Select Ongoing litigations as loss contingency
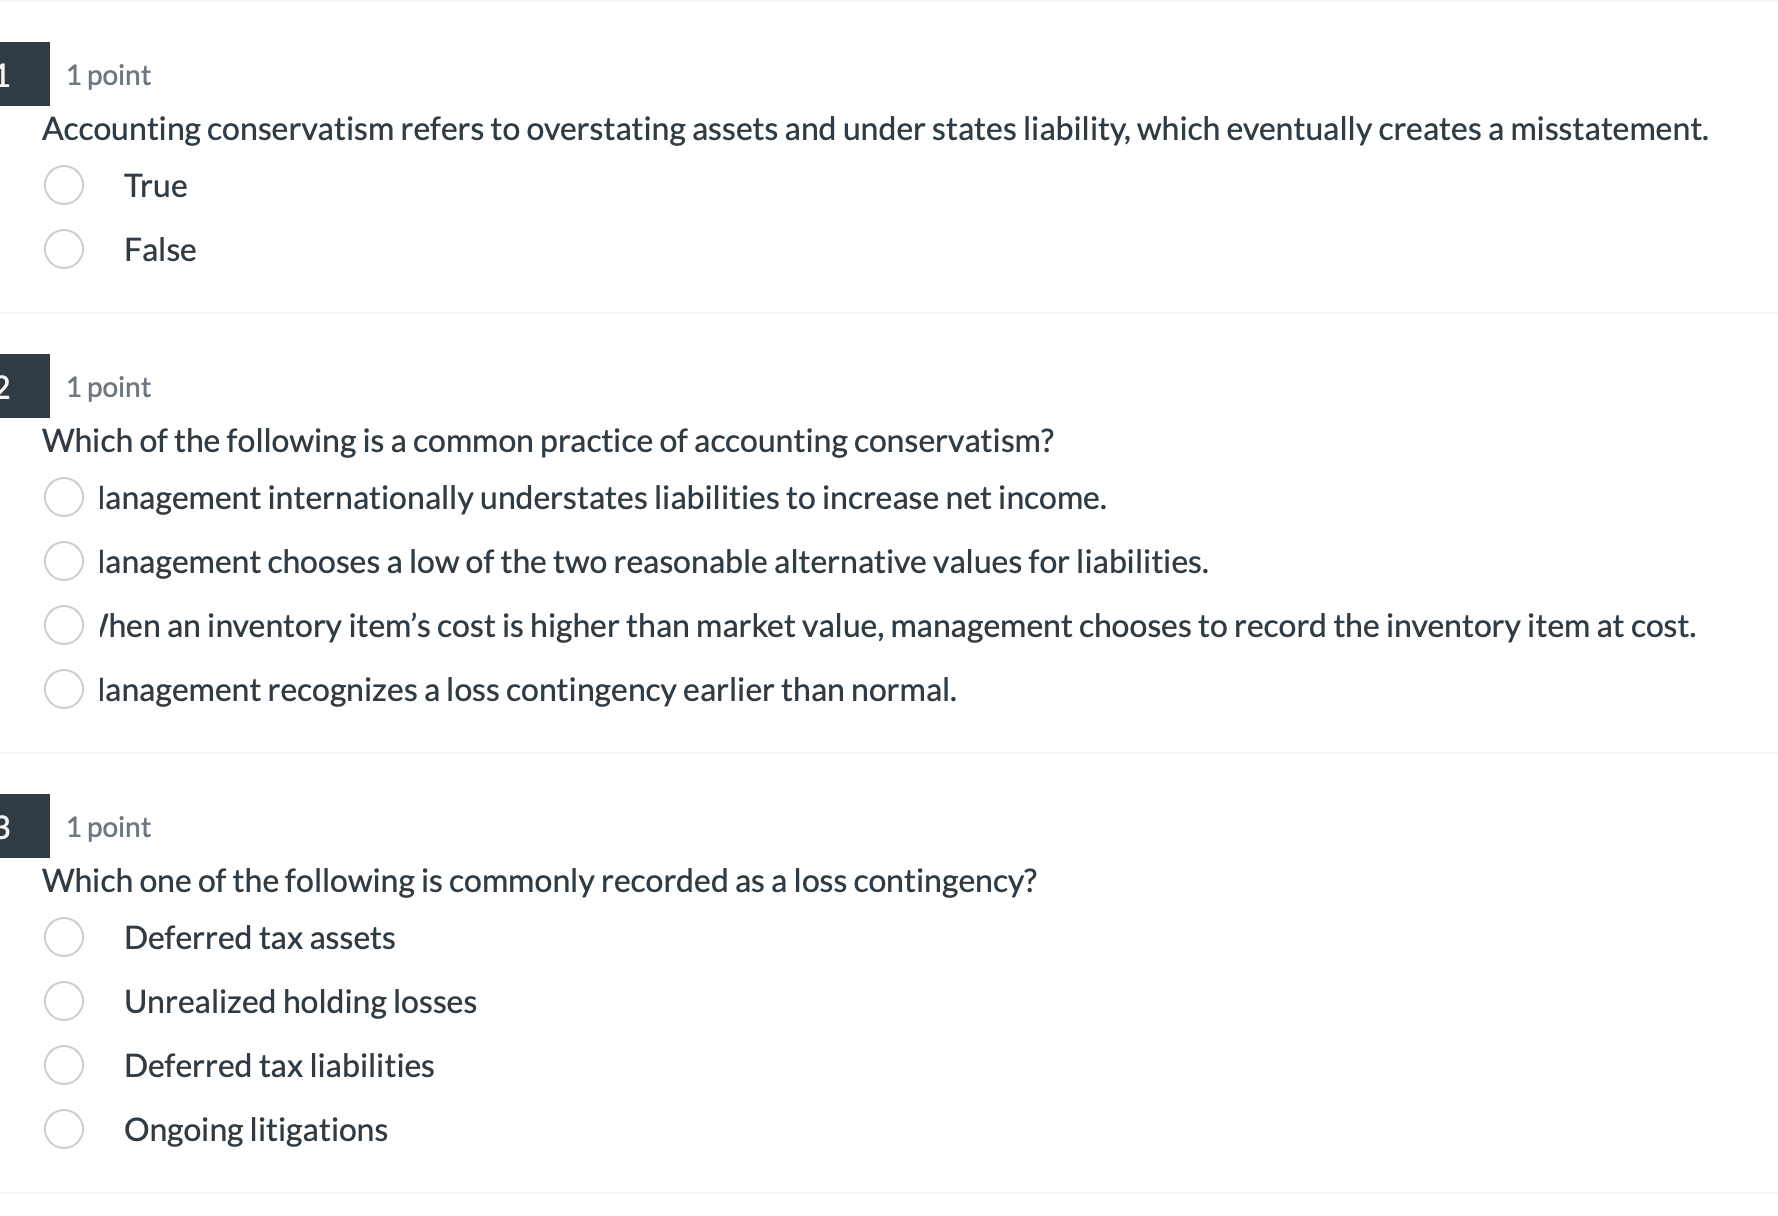Image resolution: width=1778 pixels, height=1216 pixels. coord(63,1129)
